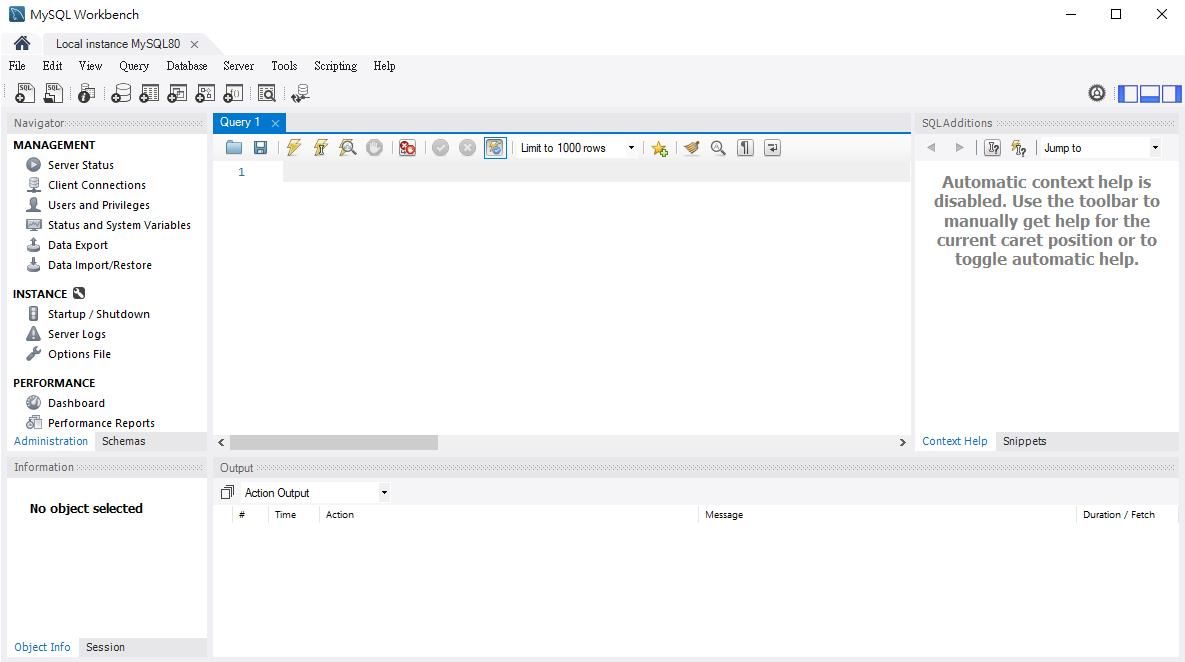This screenshot has height=662, width=1185.
Task: Open Workbench preferences gear icon
Action: point(1097,93)
